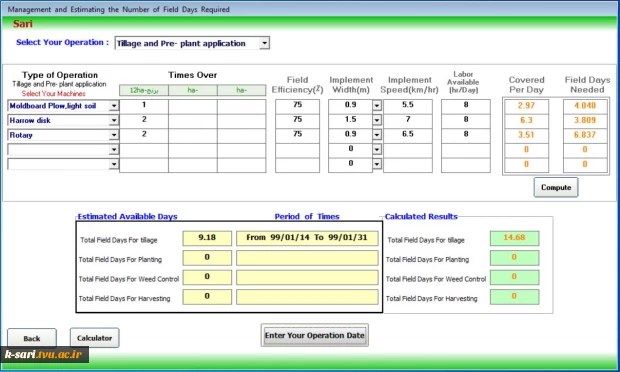Click field efficiency field for Moldboard Plow
This screenshot has width=620, height=372.
click(x=297, y=106)
